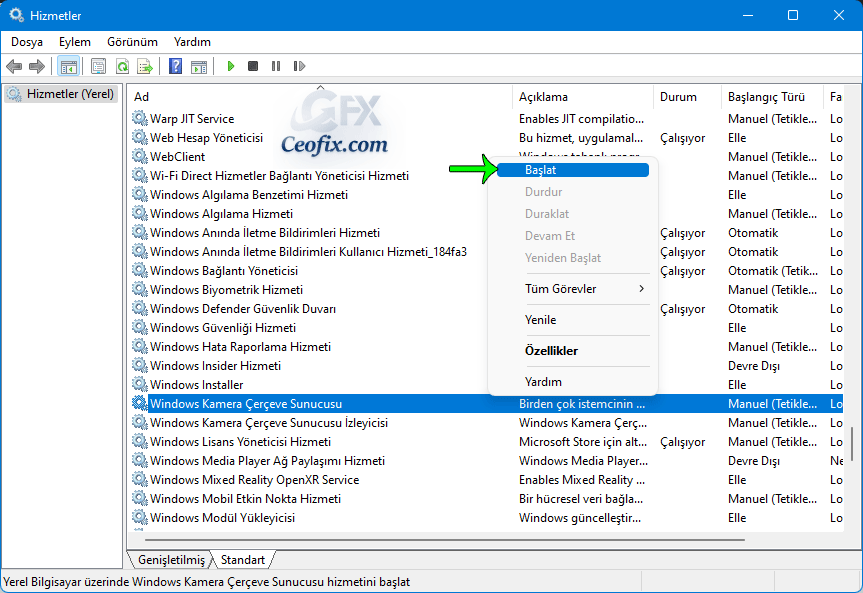The height and width of the screenshot is (593, 863).
Task: Click 'Devre Dışı' in Windows Insider Hizmeti row
Action: (753, 366)
